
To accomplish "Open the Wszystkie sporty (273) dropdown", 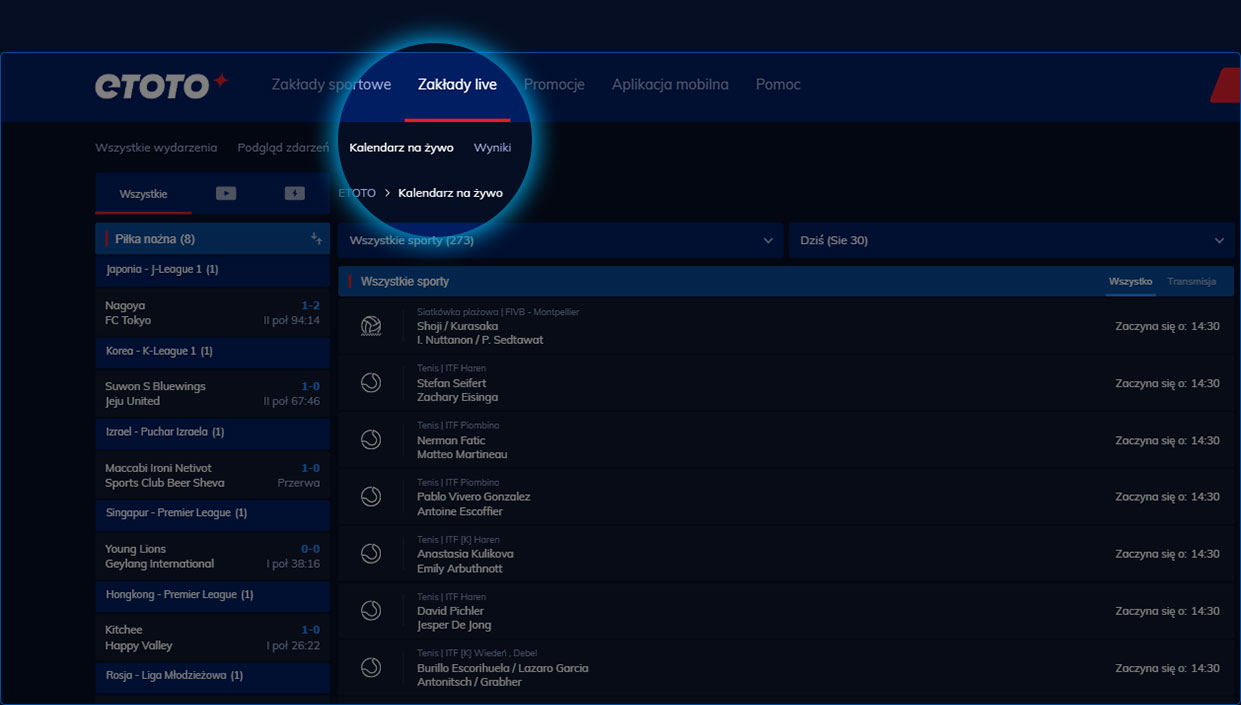I will [x=560, y=240].
